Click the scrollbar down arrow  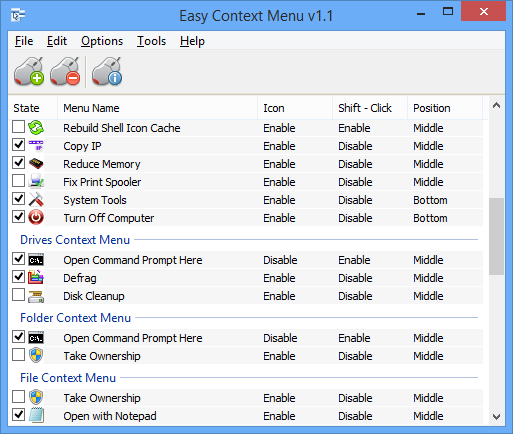click(x=496, y=417)
